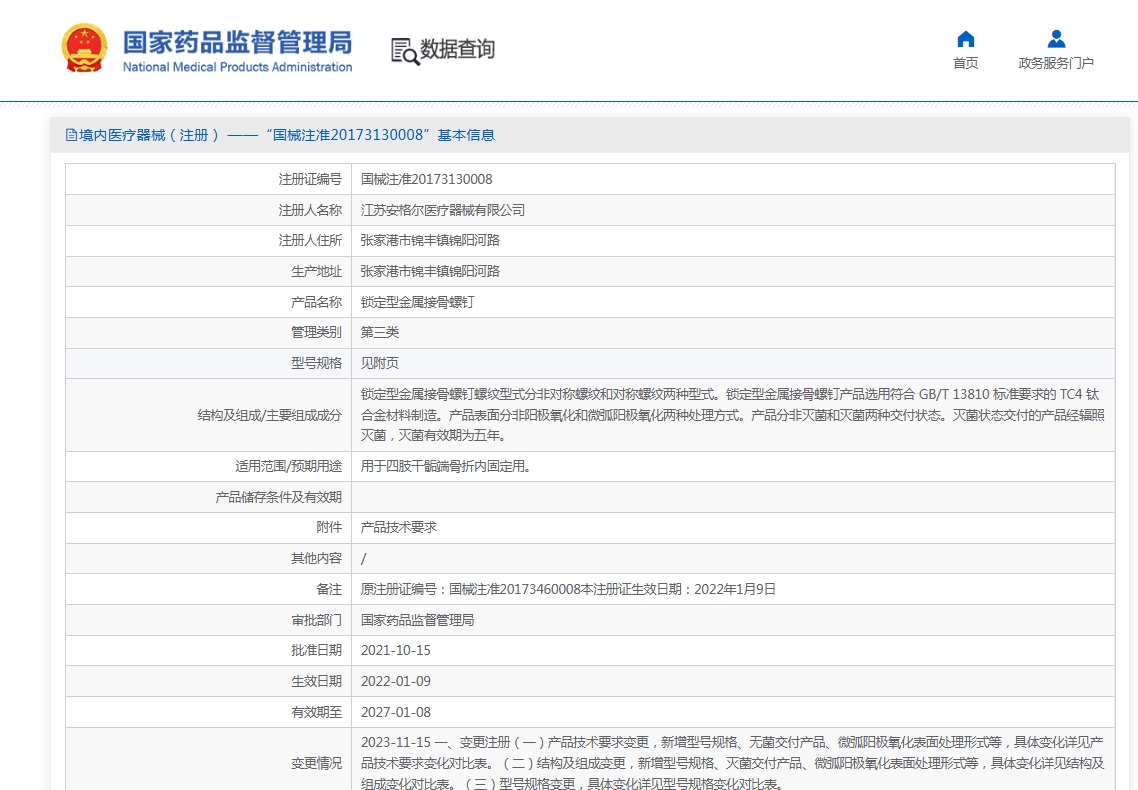Image resolution: width=1138 pixels, height=790 pixels.
Task: Open the 政务服务门户 text link
Action: (1056, 63)
